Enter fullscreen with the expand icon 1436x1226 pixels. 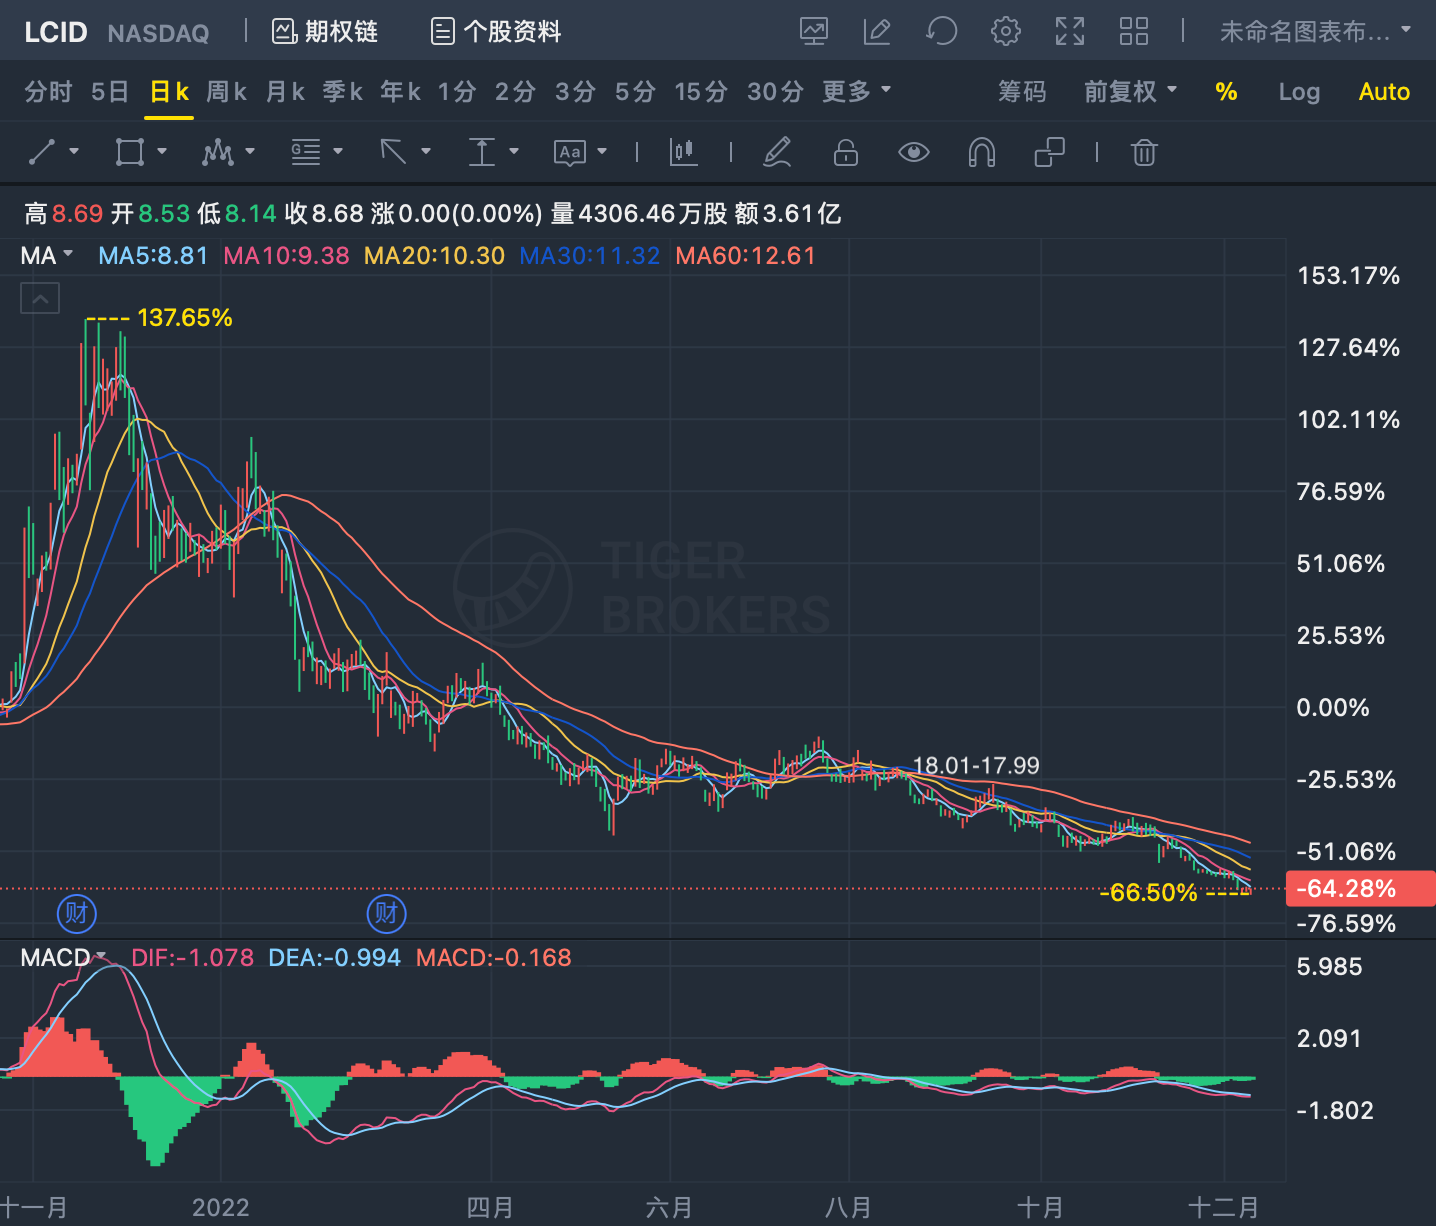tap(1070, 32)
